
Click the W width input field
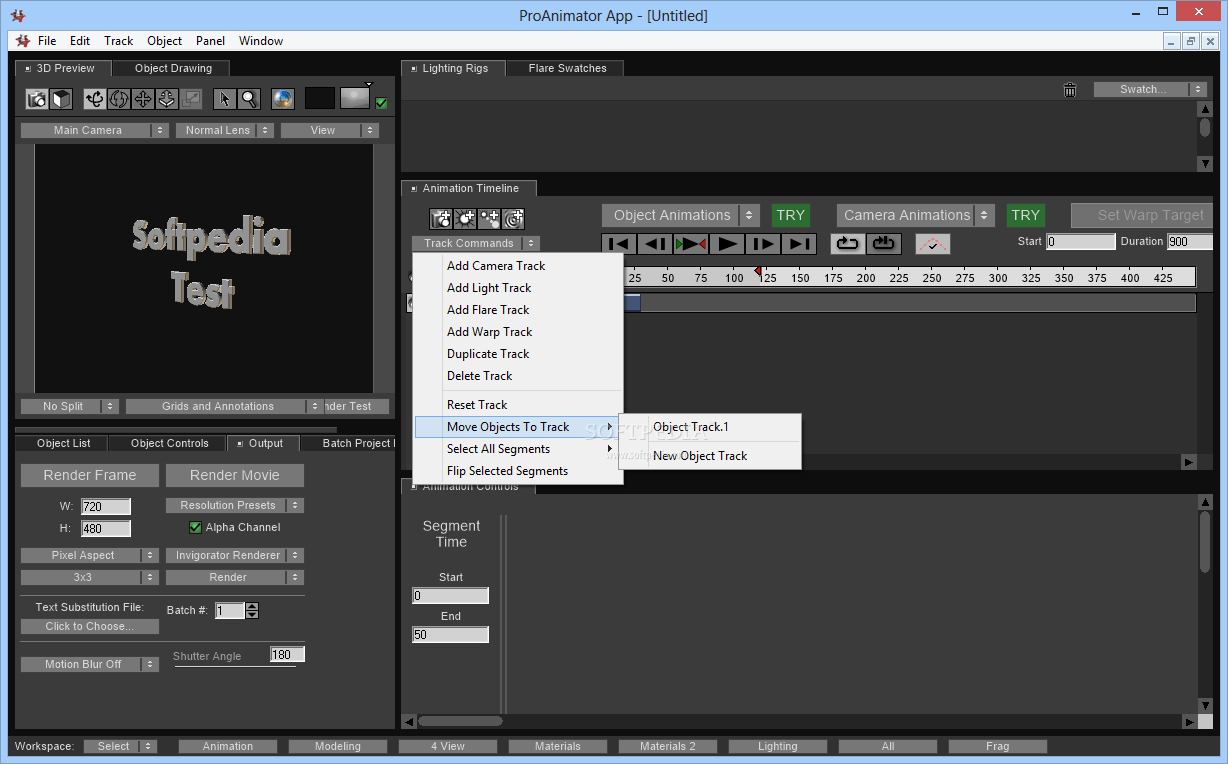(x=106, y=507)
